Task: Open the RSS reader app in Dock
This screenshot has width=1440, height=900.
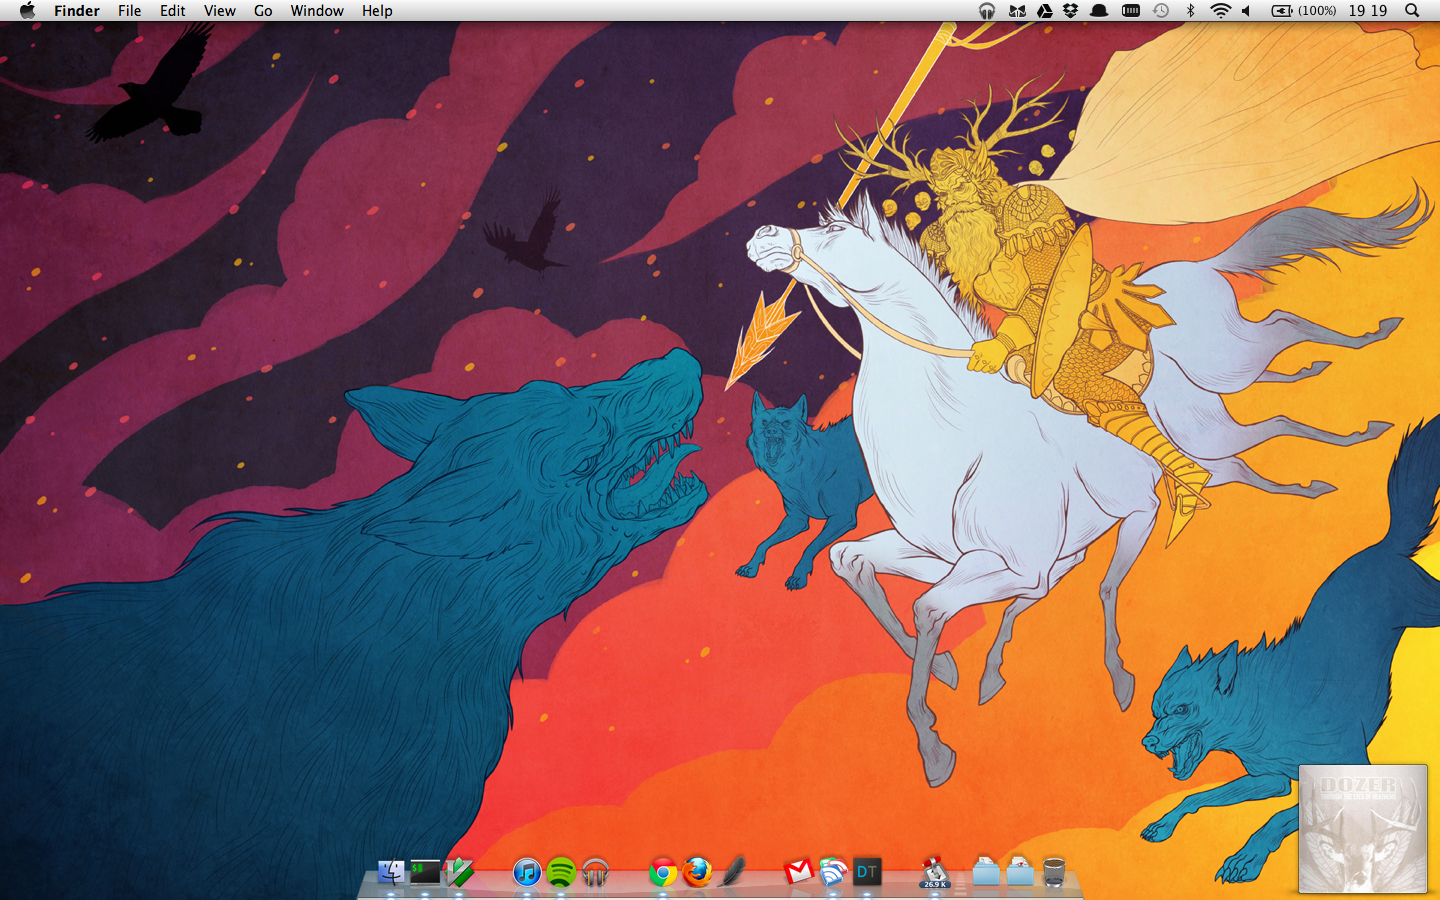Action: click(833, 872)
